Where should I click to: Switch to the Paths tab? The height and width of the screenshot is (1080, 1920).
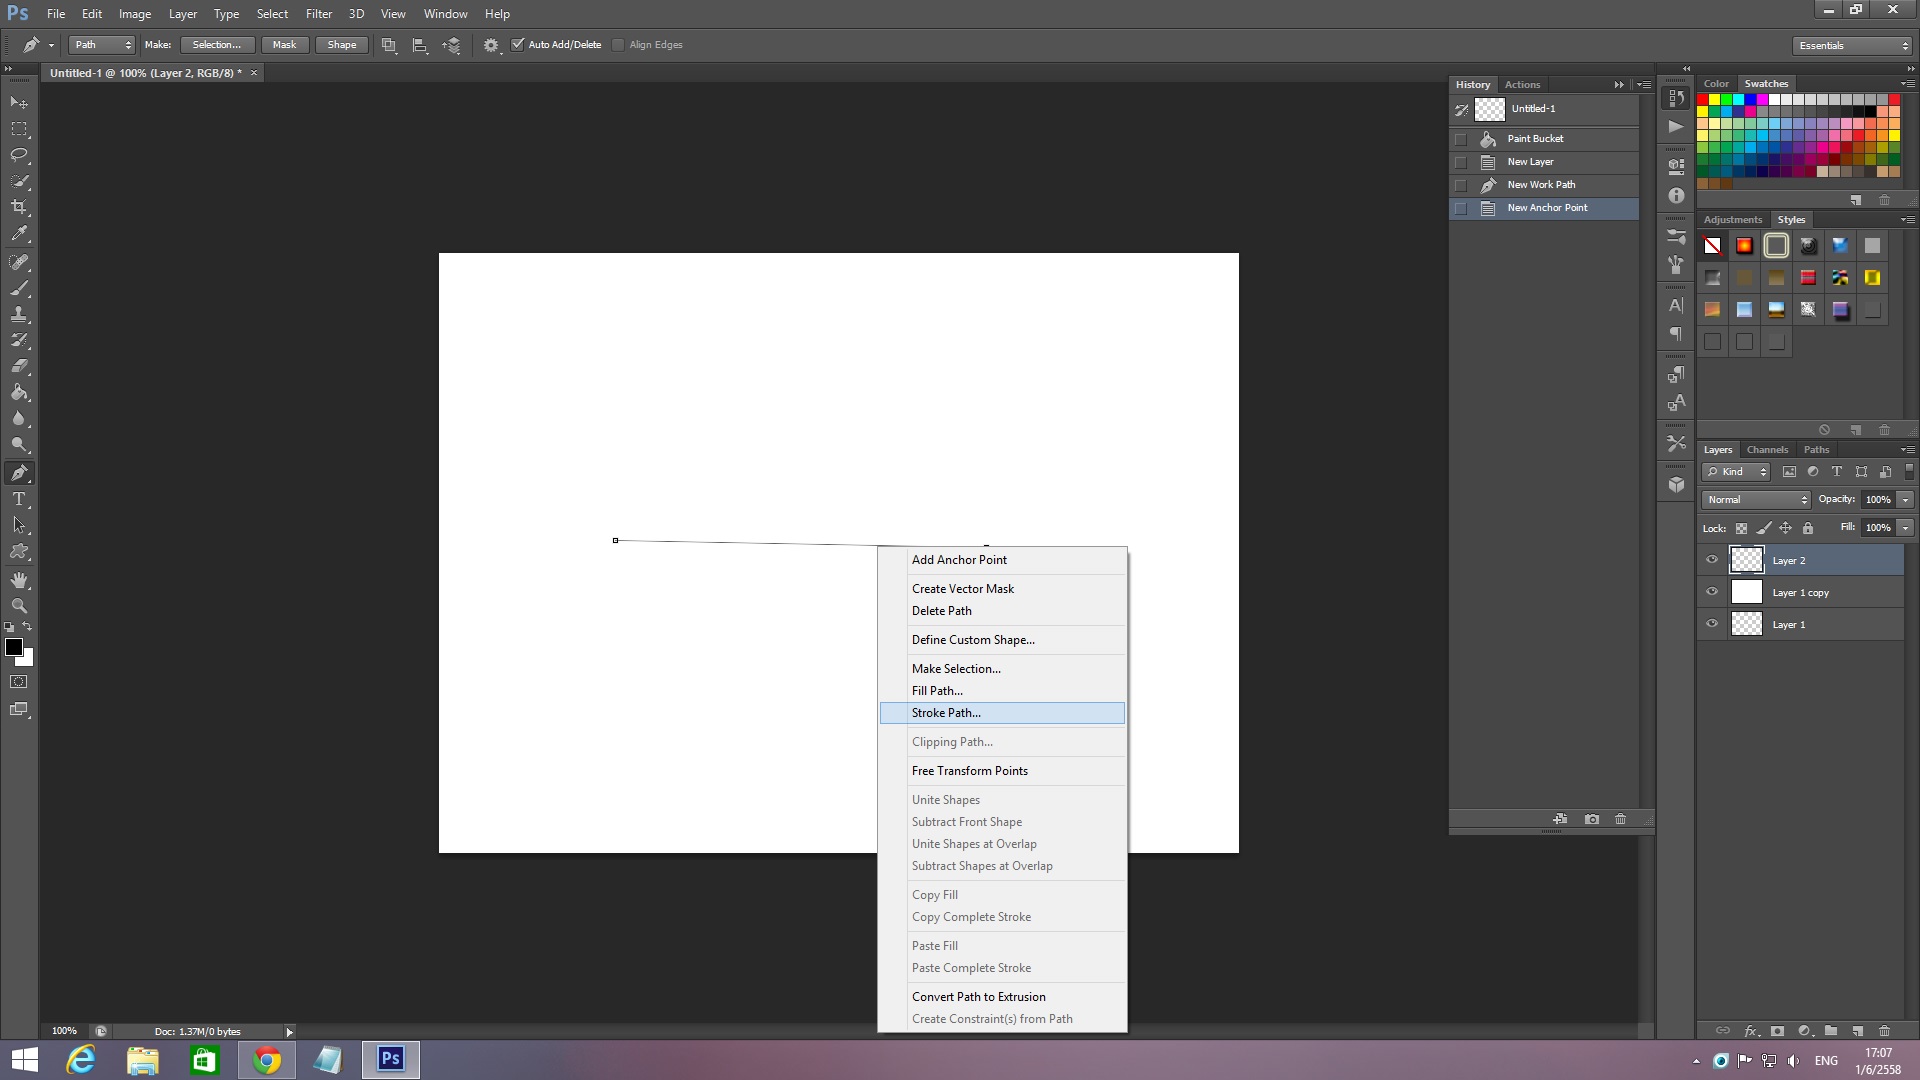pos(1816,450)
